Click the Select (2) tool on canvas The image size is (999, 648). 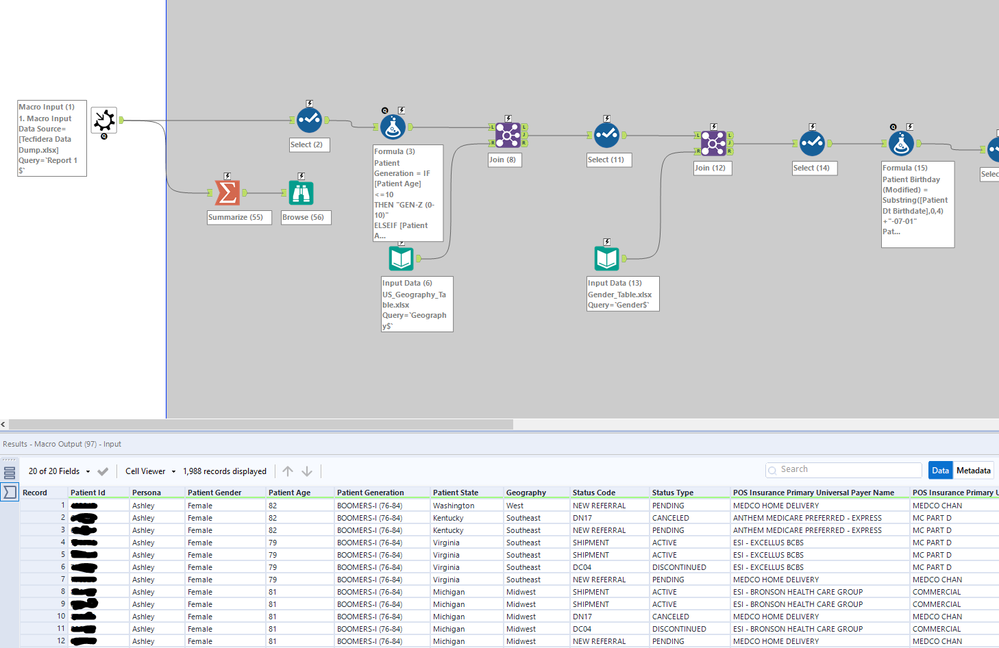tap(309, 119)
